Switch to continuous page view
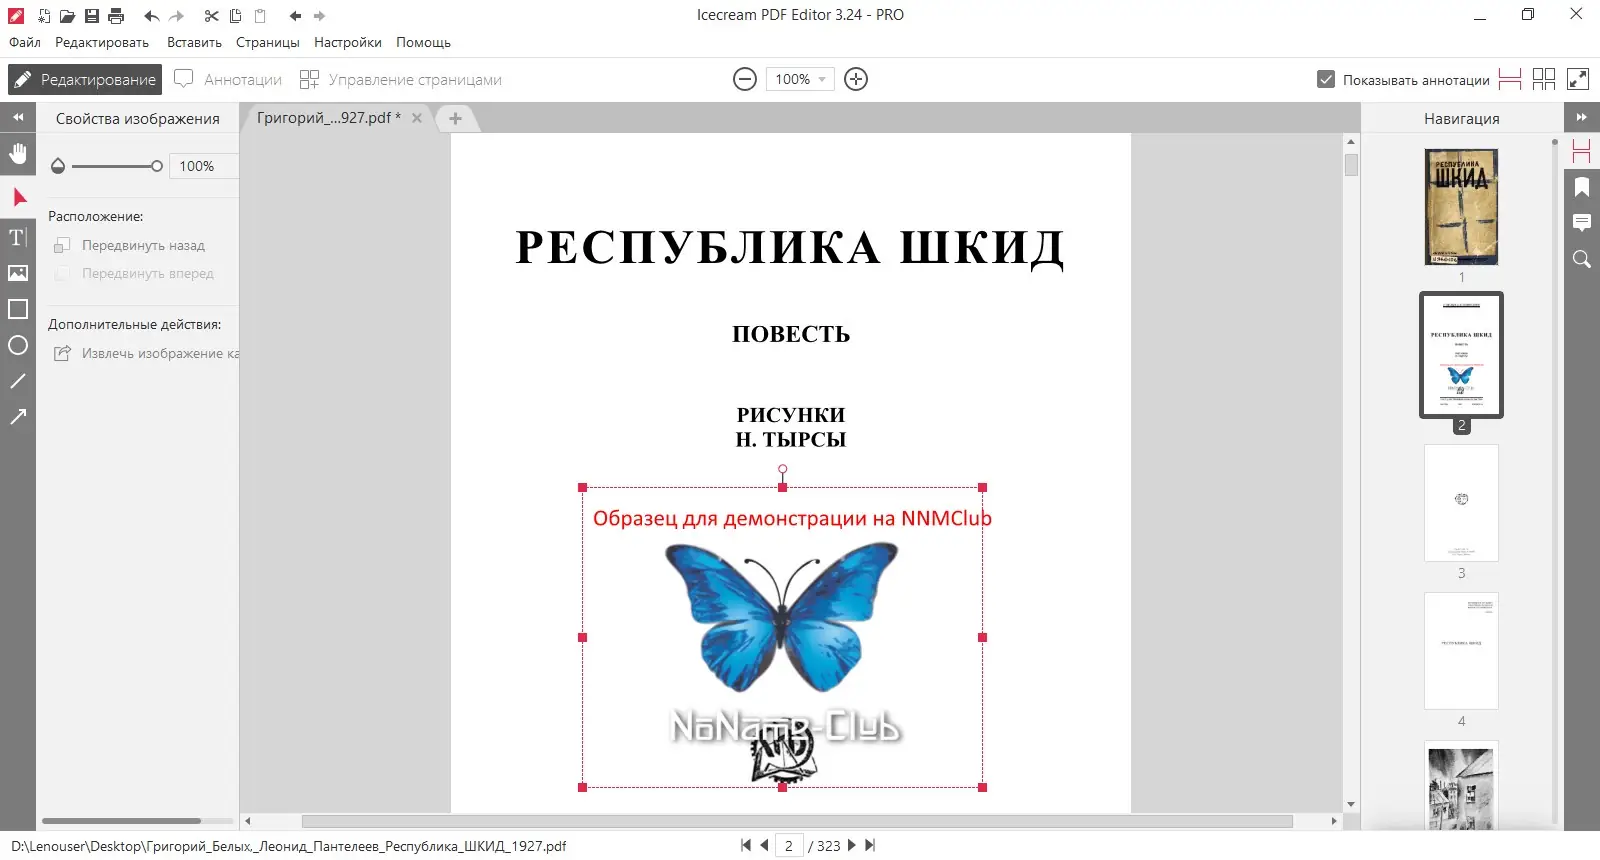The image size is (1600, 860). click(x=1510, y=79)
